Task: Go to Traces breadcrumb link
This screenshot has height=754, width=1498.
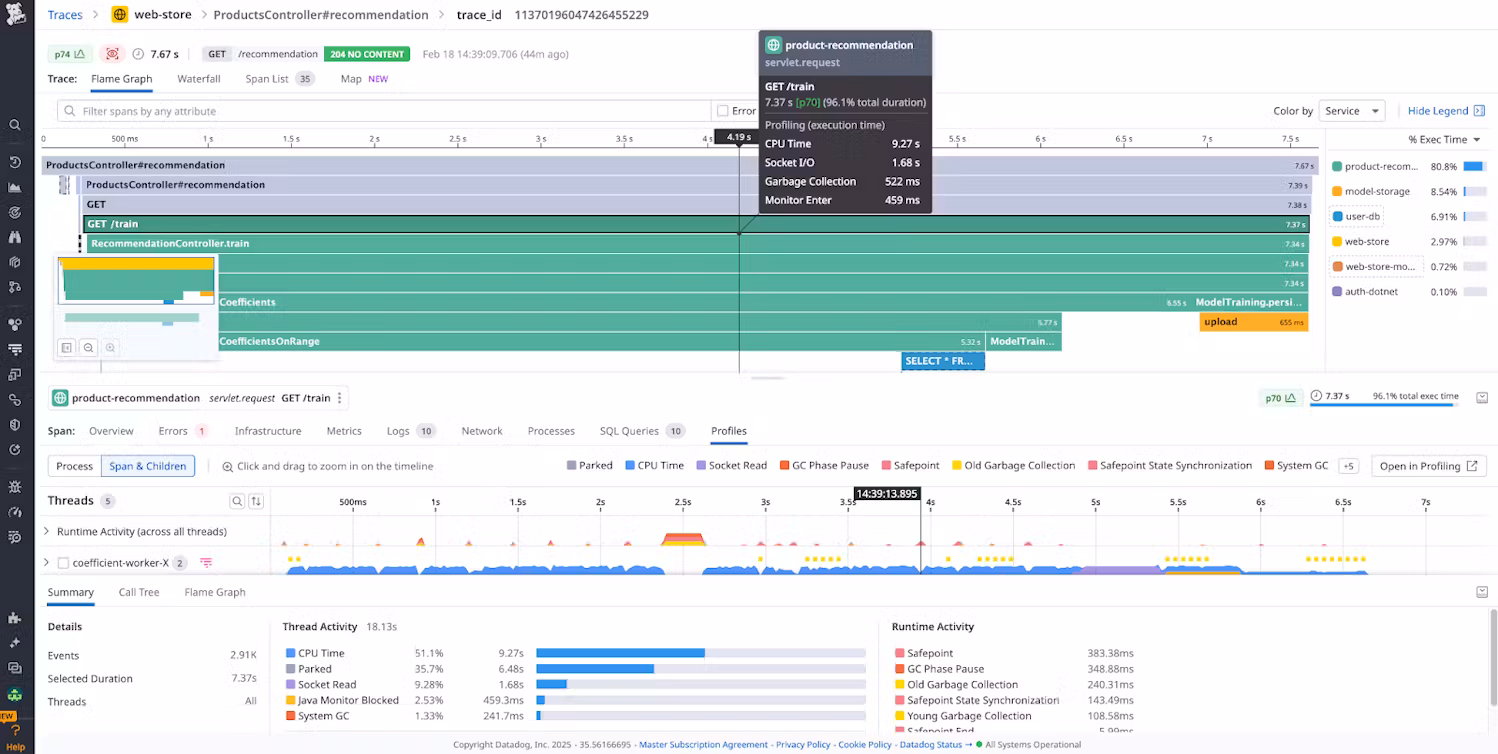Action: pos(65,15)
